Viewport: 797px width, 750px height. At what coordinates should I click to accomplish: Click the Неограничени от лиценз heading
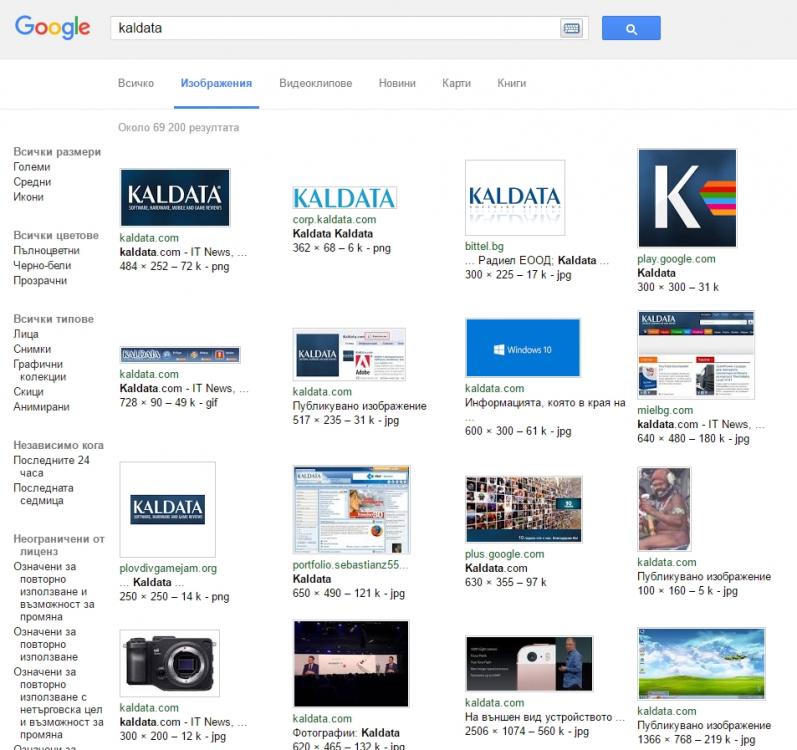pos(58,545)
